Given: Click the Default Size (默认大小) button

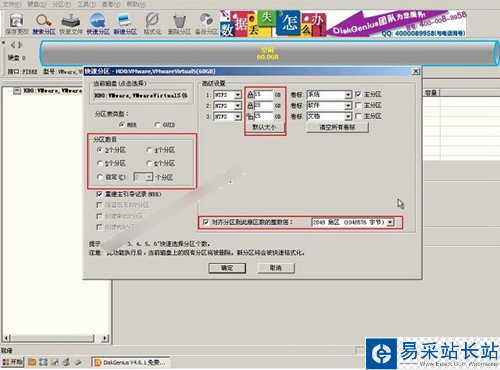Looking at the screenshot, I should pos(265,127).
